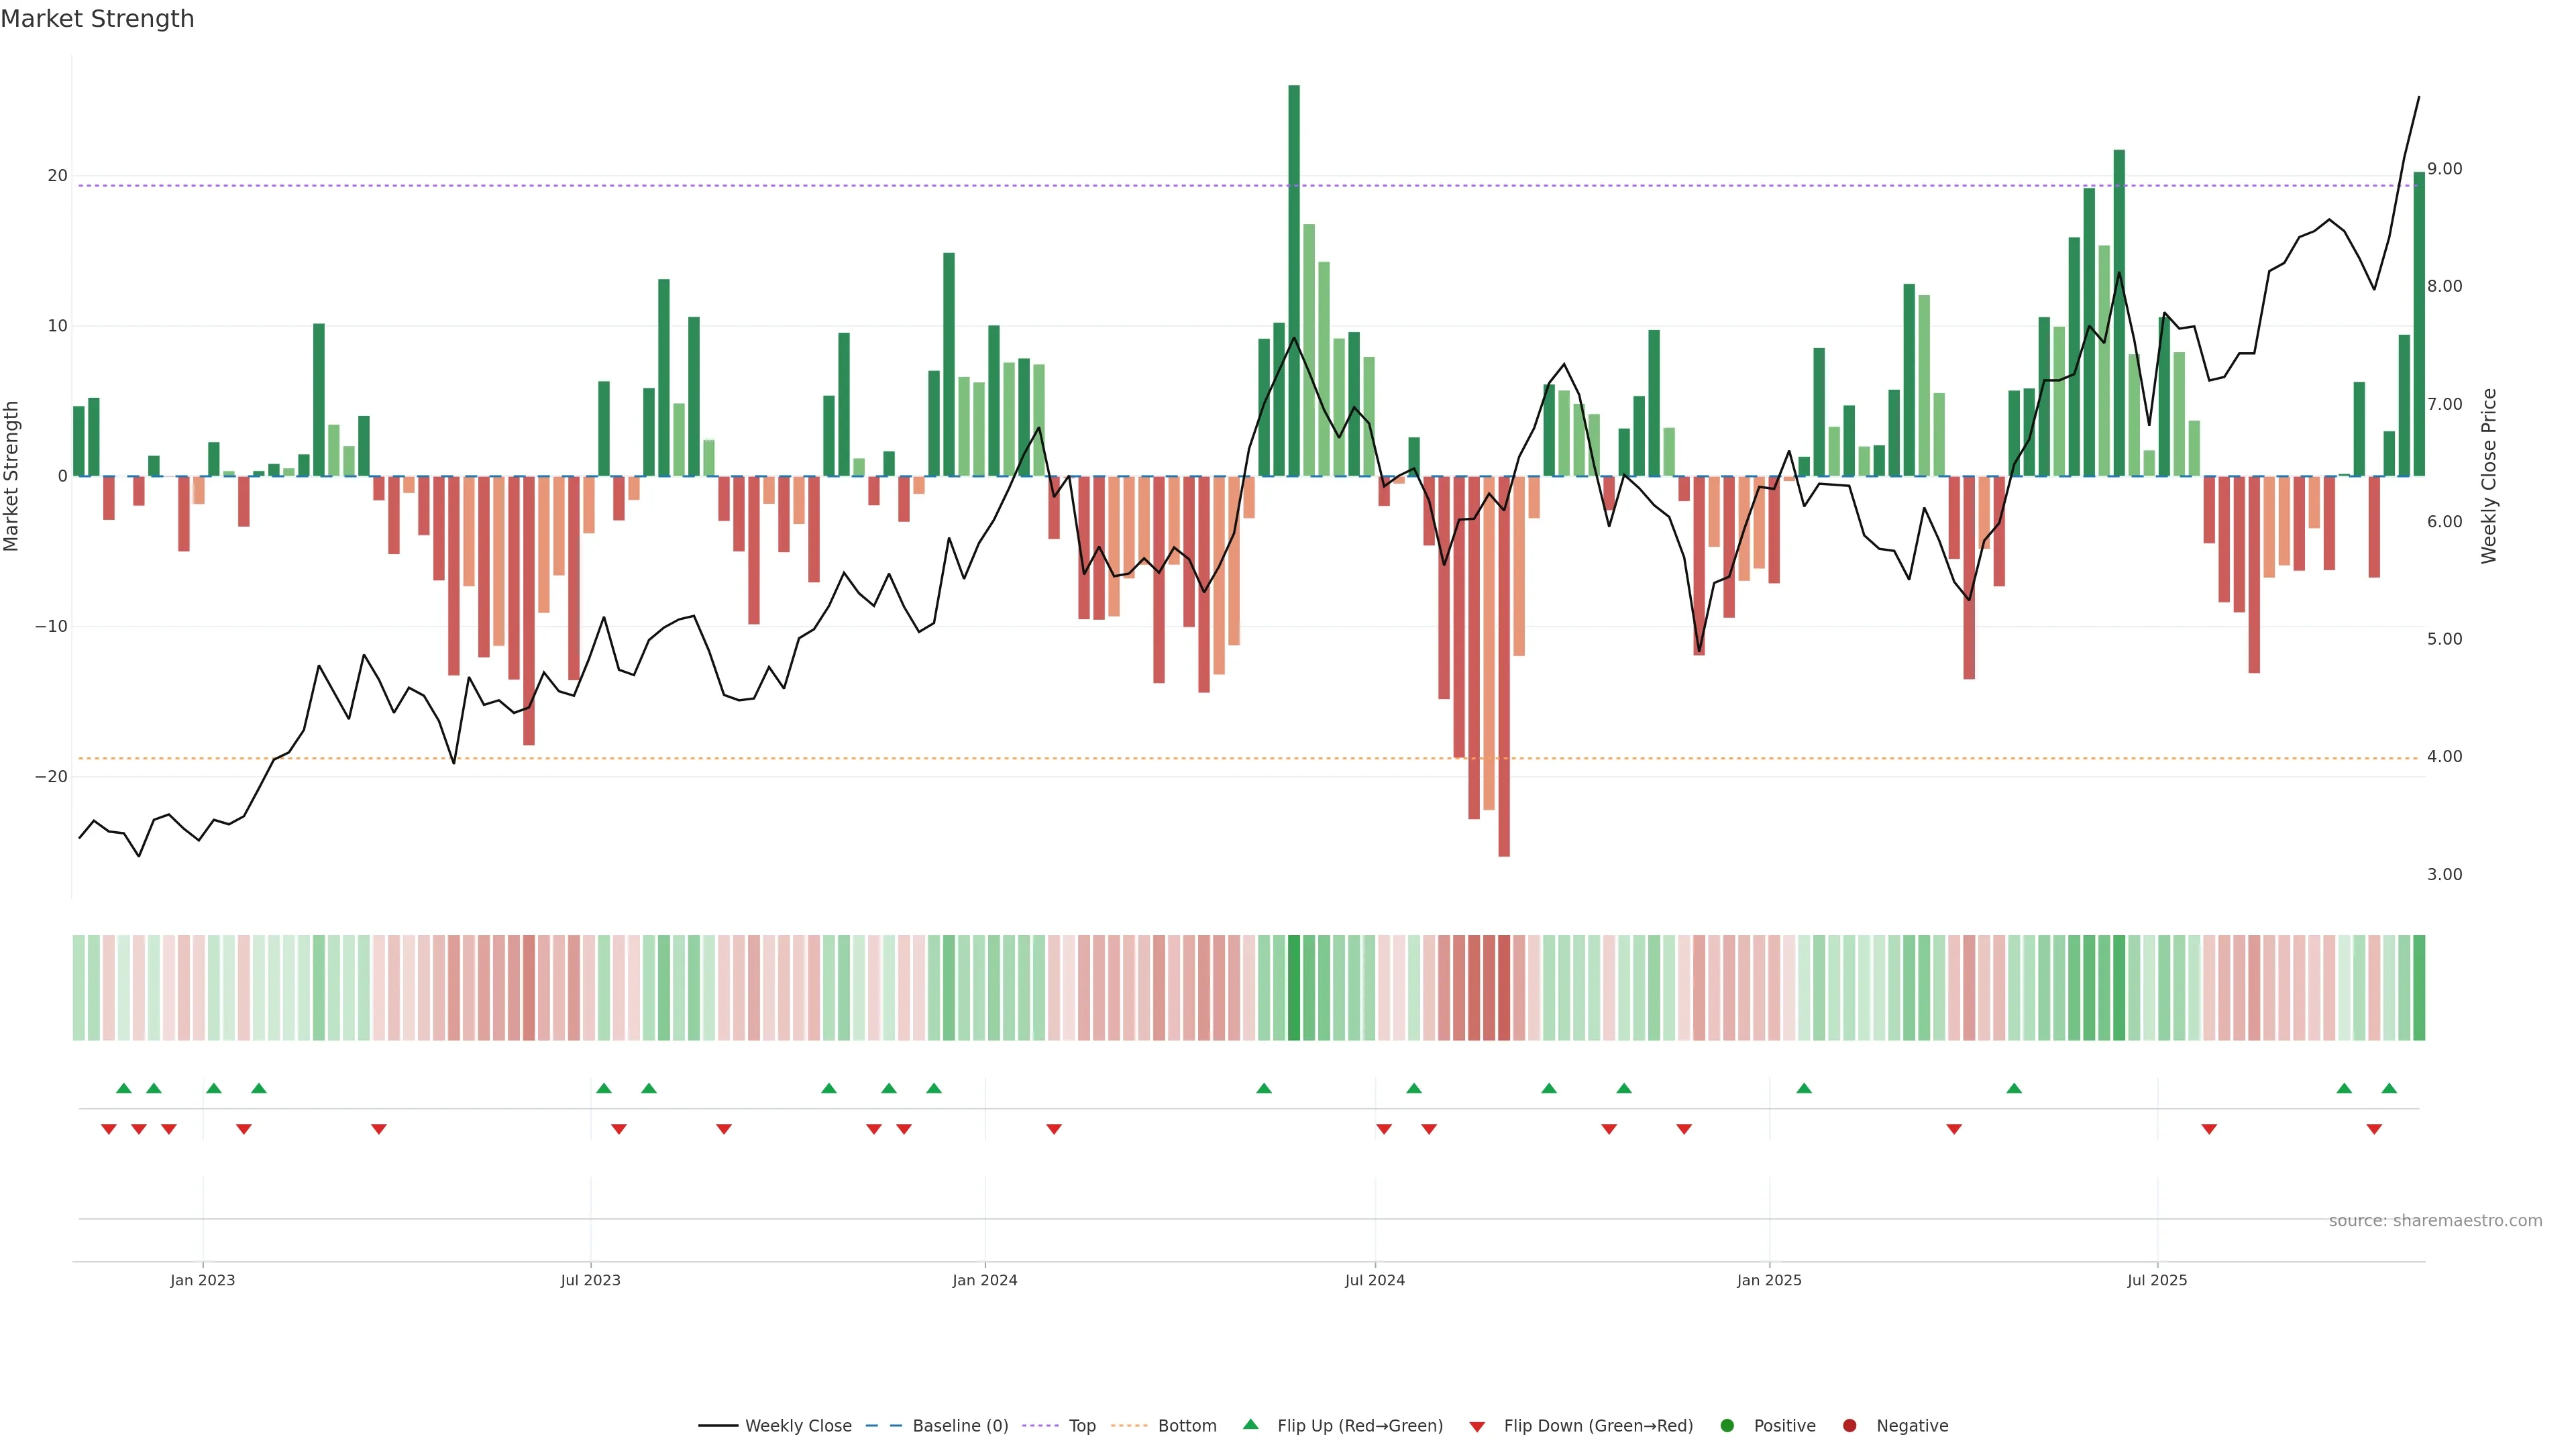Click the green Positive circle legend icon
Viewport: 2576px width, 1449px height.
click(1726, 1425)
